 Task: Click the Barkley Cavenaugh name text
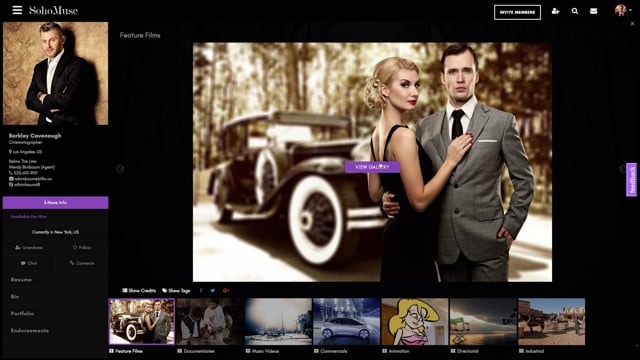pyautogui.click(x=35, y=136)
